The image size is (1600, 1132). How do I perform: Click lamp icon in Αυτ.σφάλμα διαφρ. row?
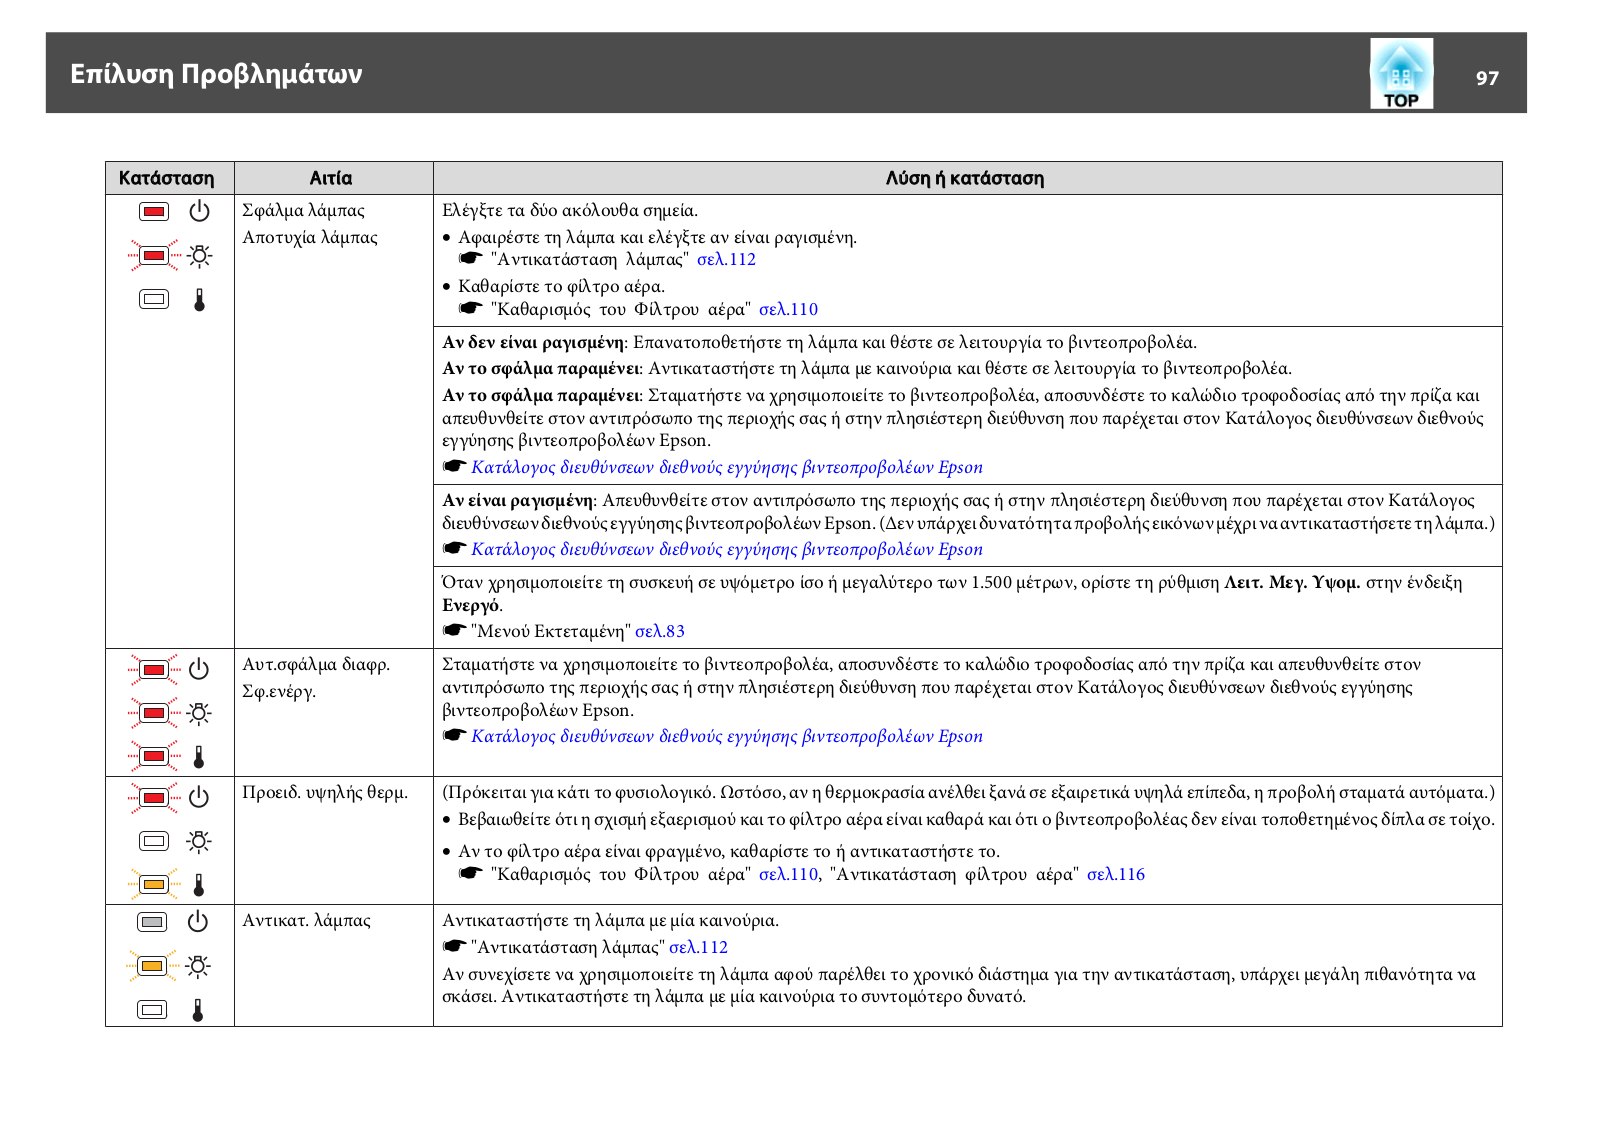click(199, 713)
